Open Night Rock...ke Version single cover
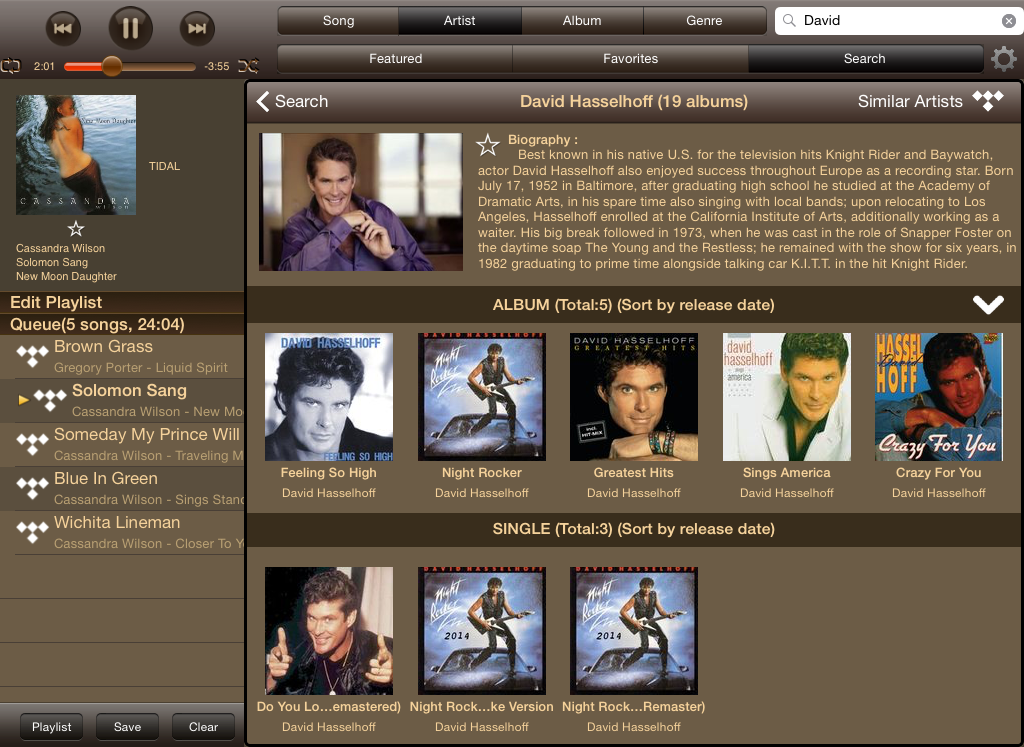 [x=482, y=631]
